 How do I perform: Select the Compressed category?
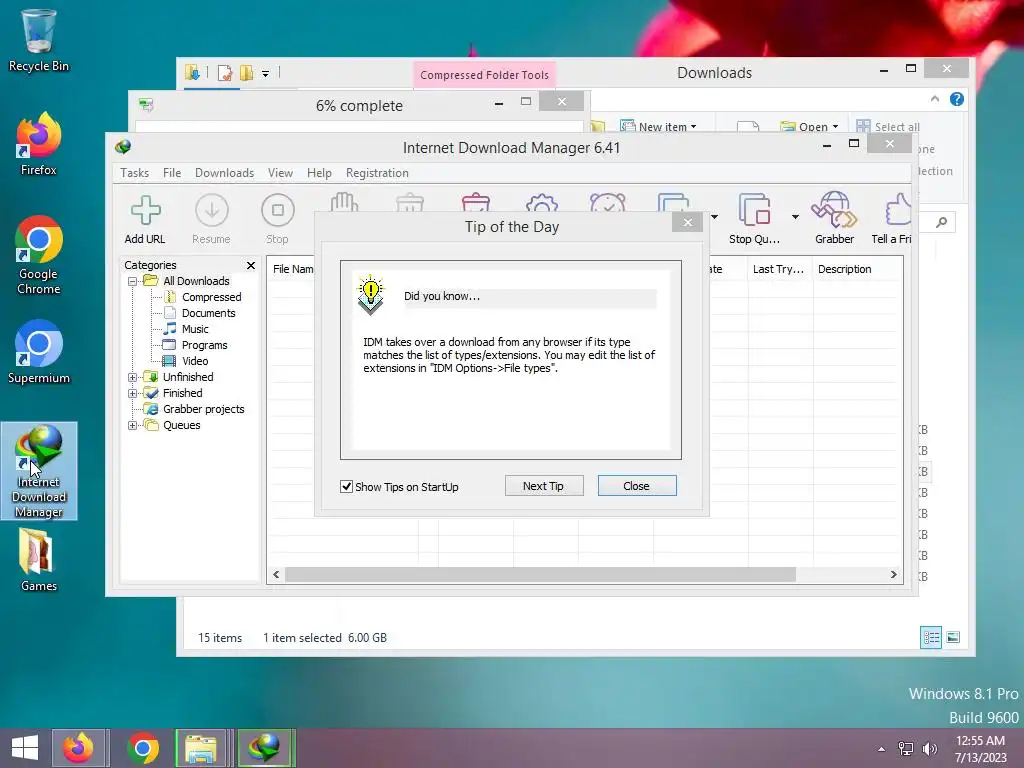click(x=211, y=297)
